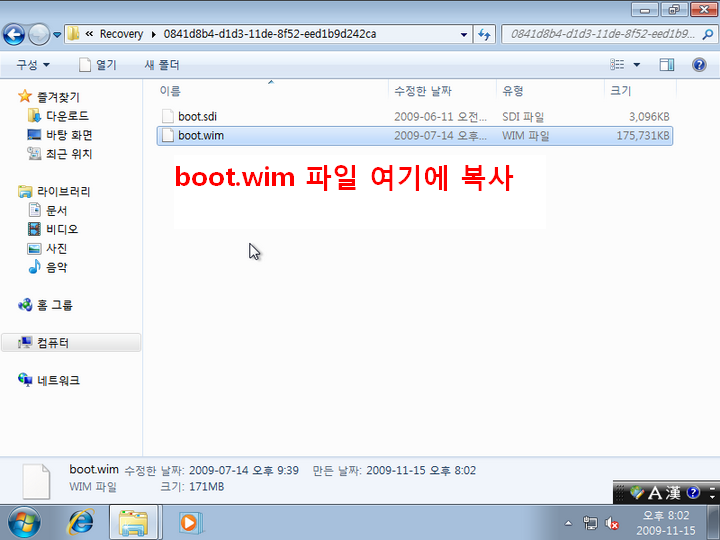The image size is (720, 540).
Task: Click the 컴퓨터 monitor icon
Action: pyautogui.click(x=25, y=343)
